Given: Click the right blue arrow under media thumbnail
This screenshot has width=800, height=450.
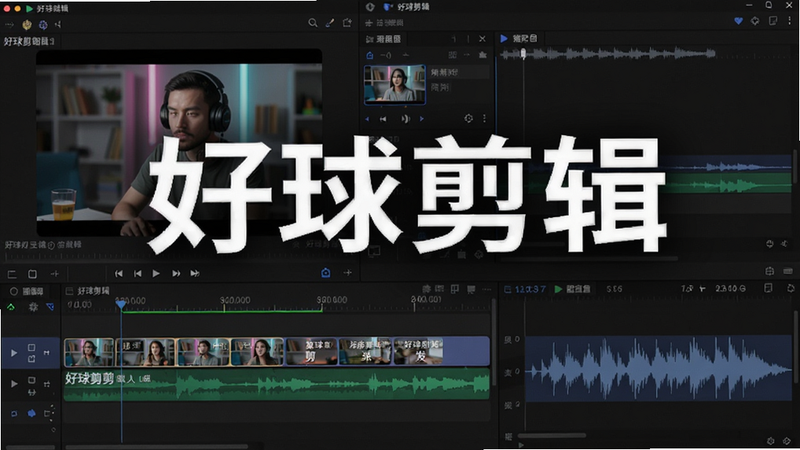Looking at the screenshot, I should coord(421,119).
